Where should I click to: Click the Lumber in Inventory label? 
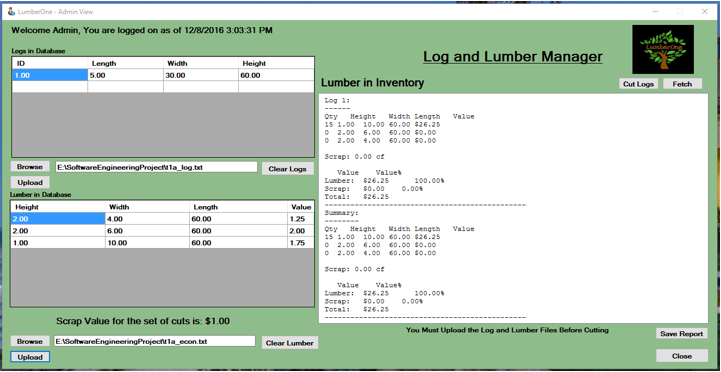coord(372,83)
